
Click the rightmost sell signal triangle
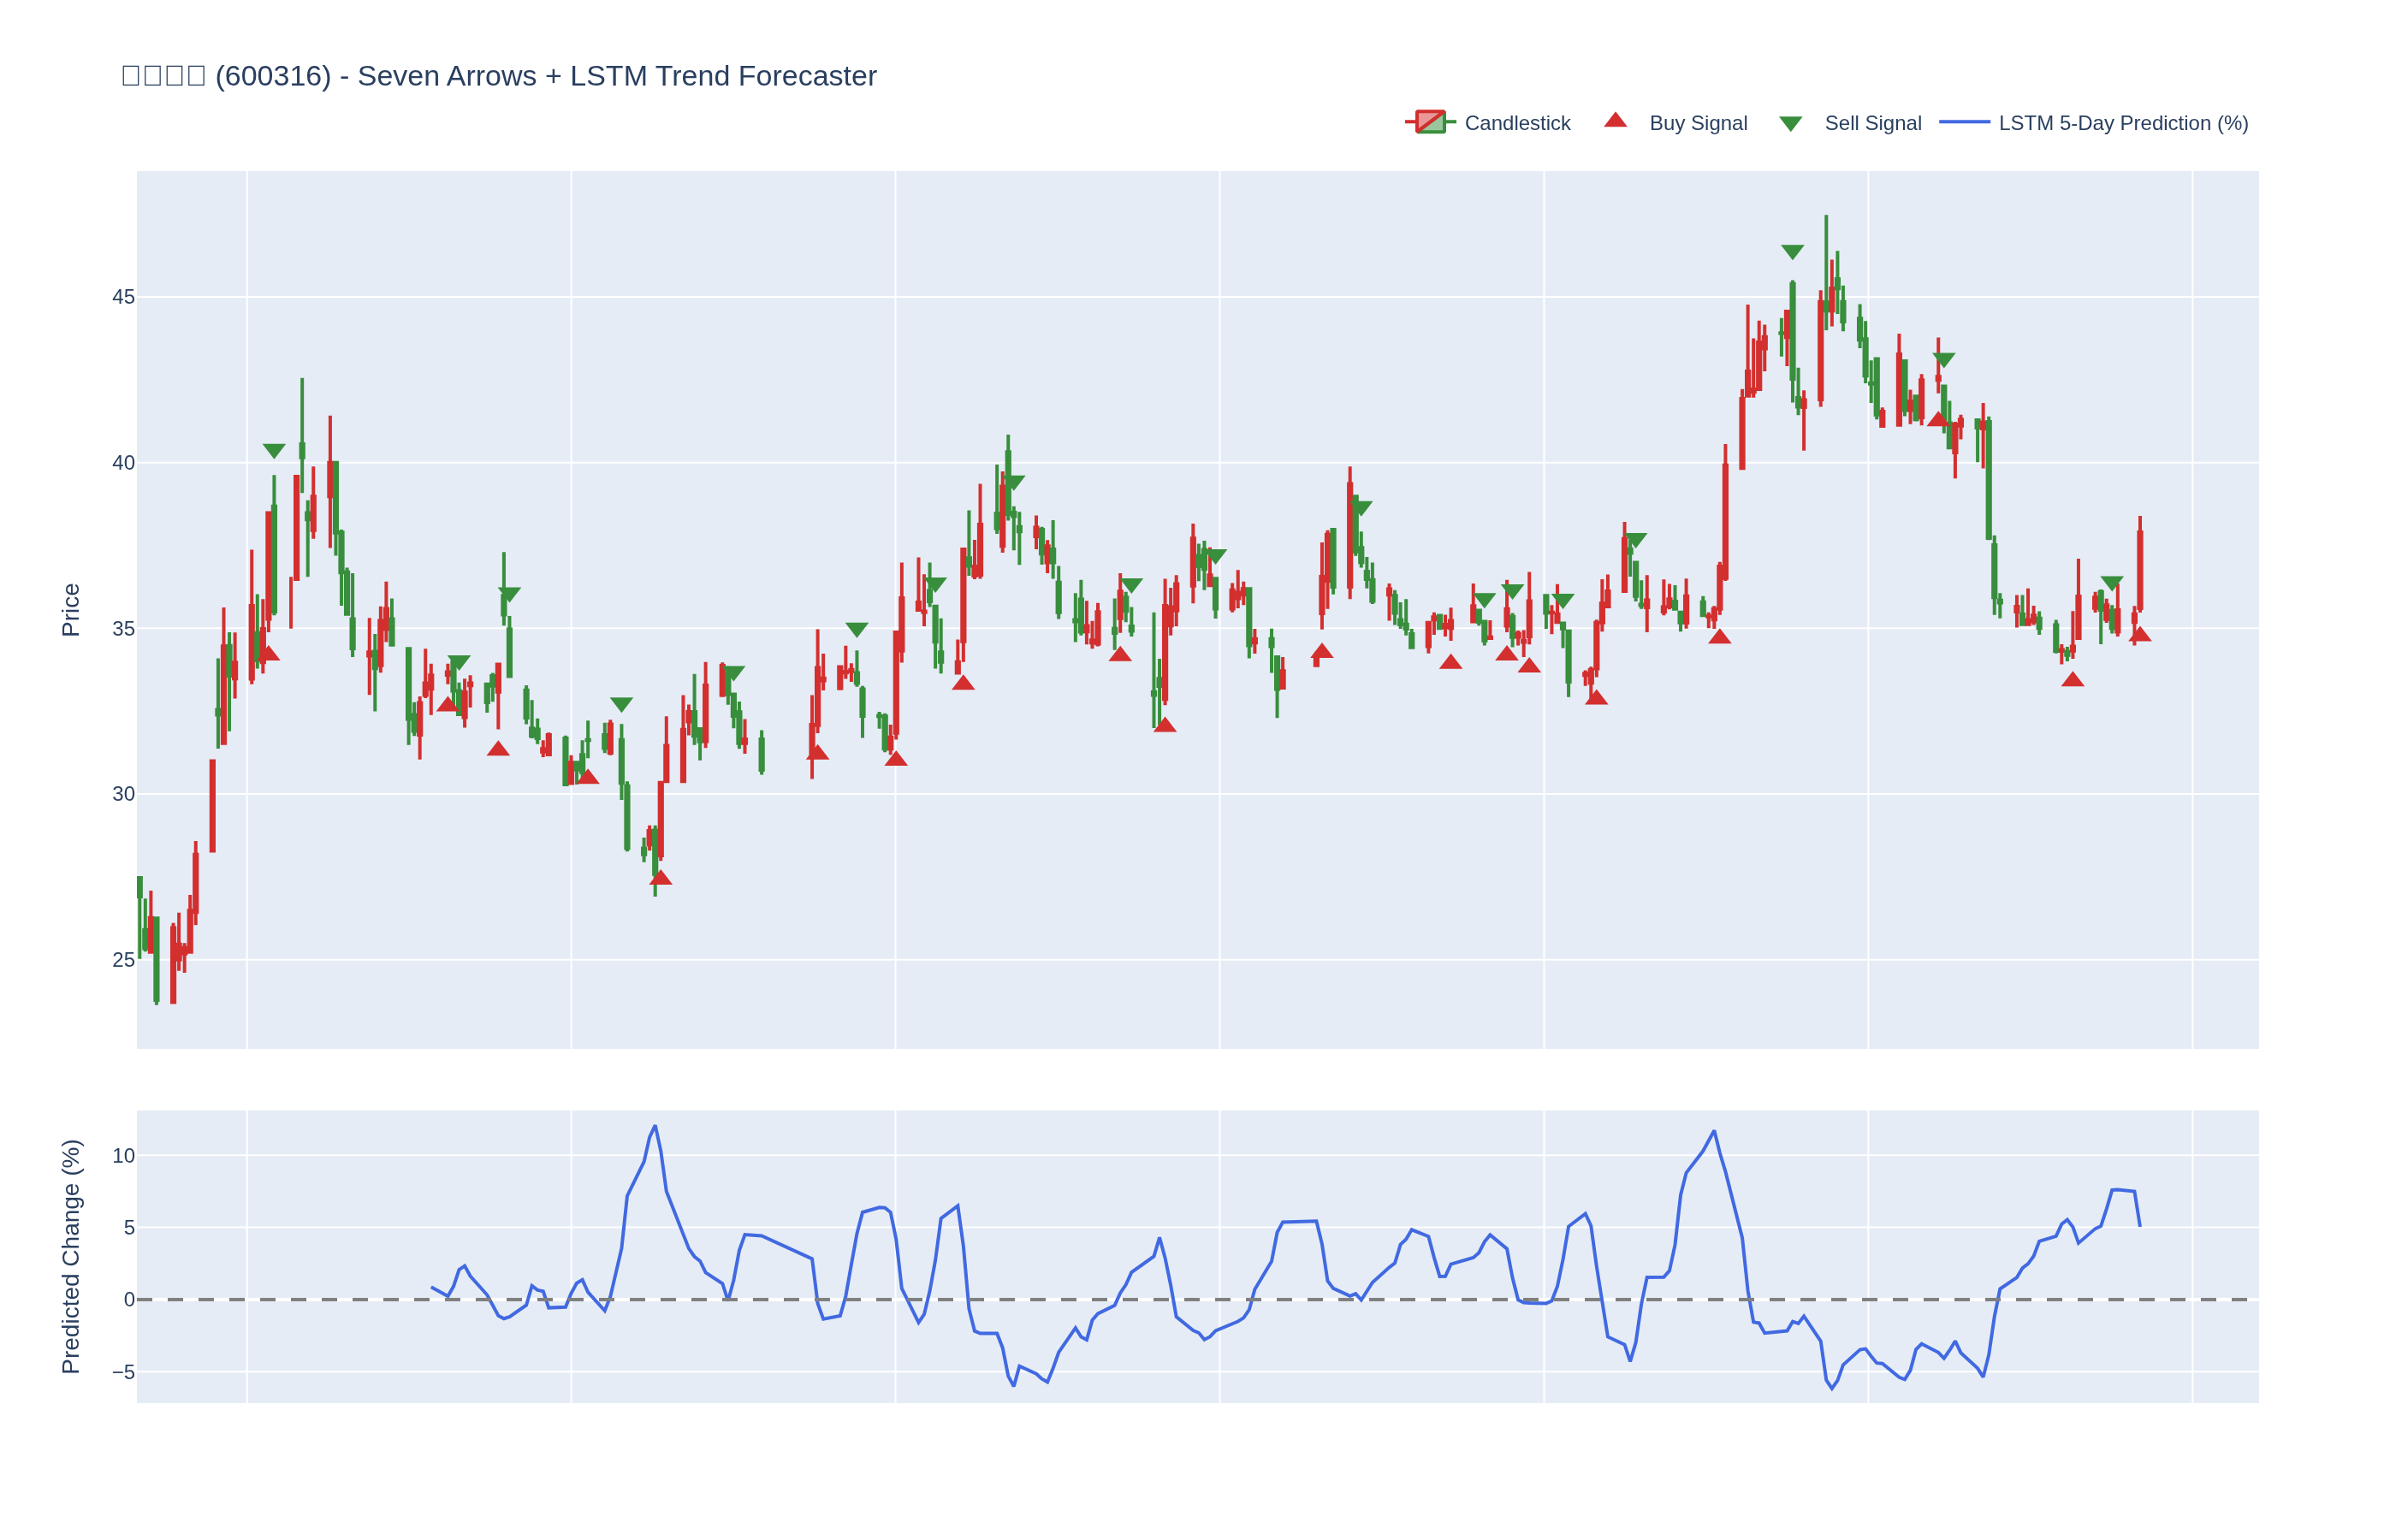click(x=2111, y=583)
